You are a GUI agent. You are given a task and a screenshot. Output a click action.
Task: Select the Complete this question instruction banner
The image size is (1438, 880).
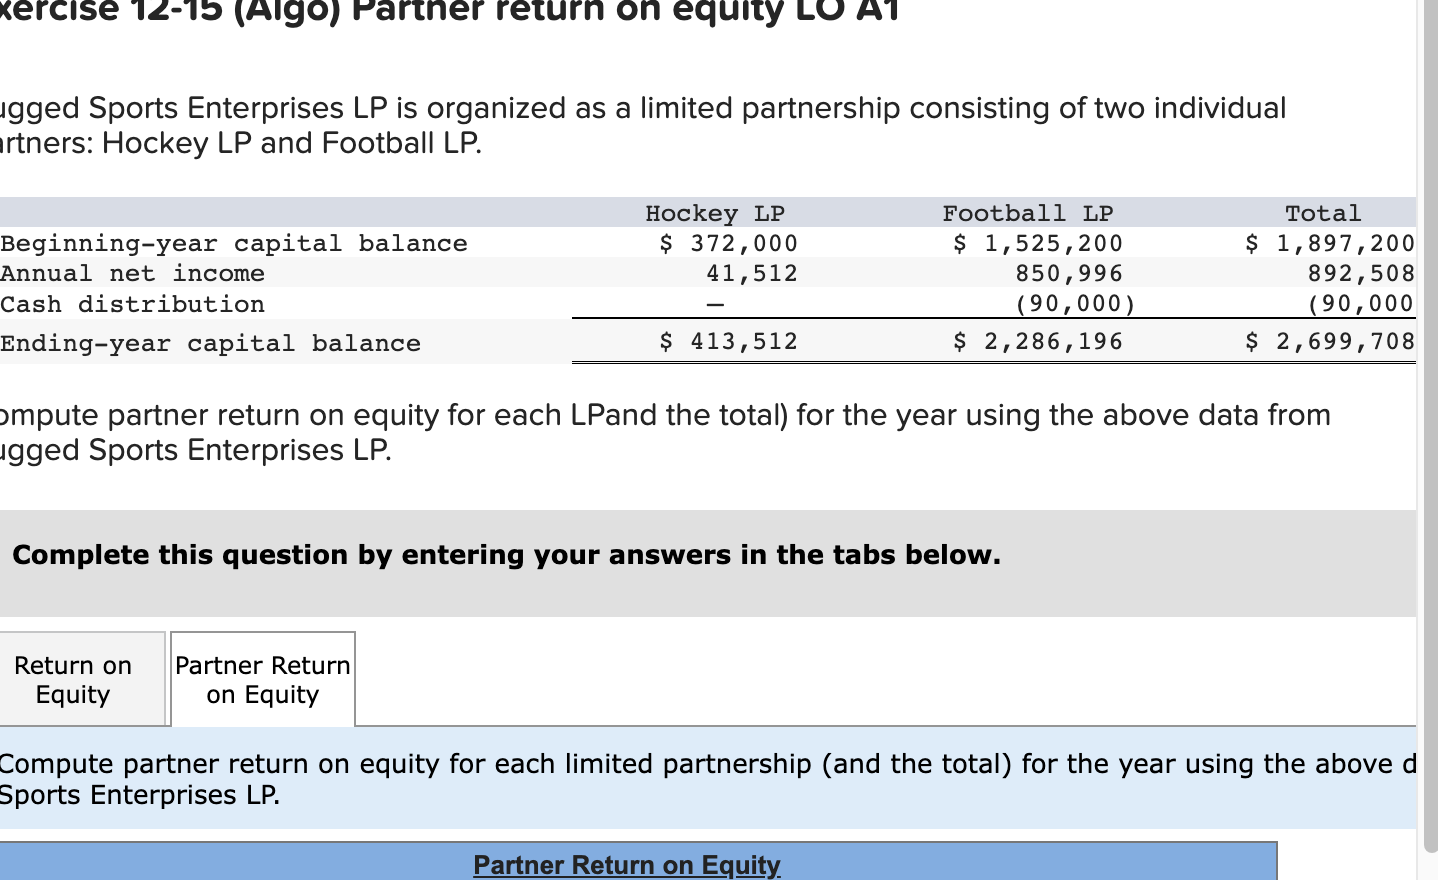pos(506,555)
